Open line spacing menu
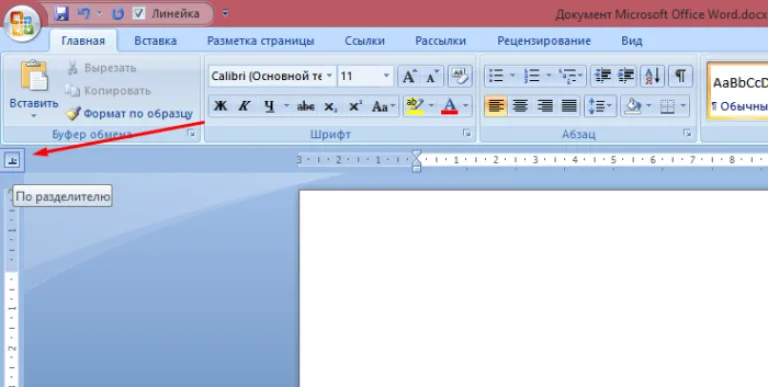 pos(600,106)
